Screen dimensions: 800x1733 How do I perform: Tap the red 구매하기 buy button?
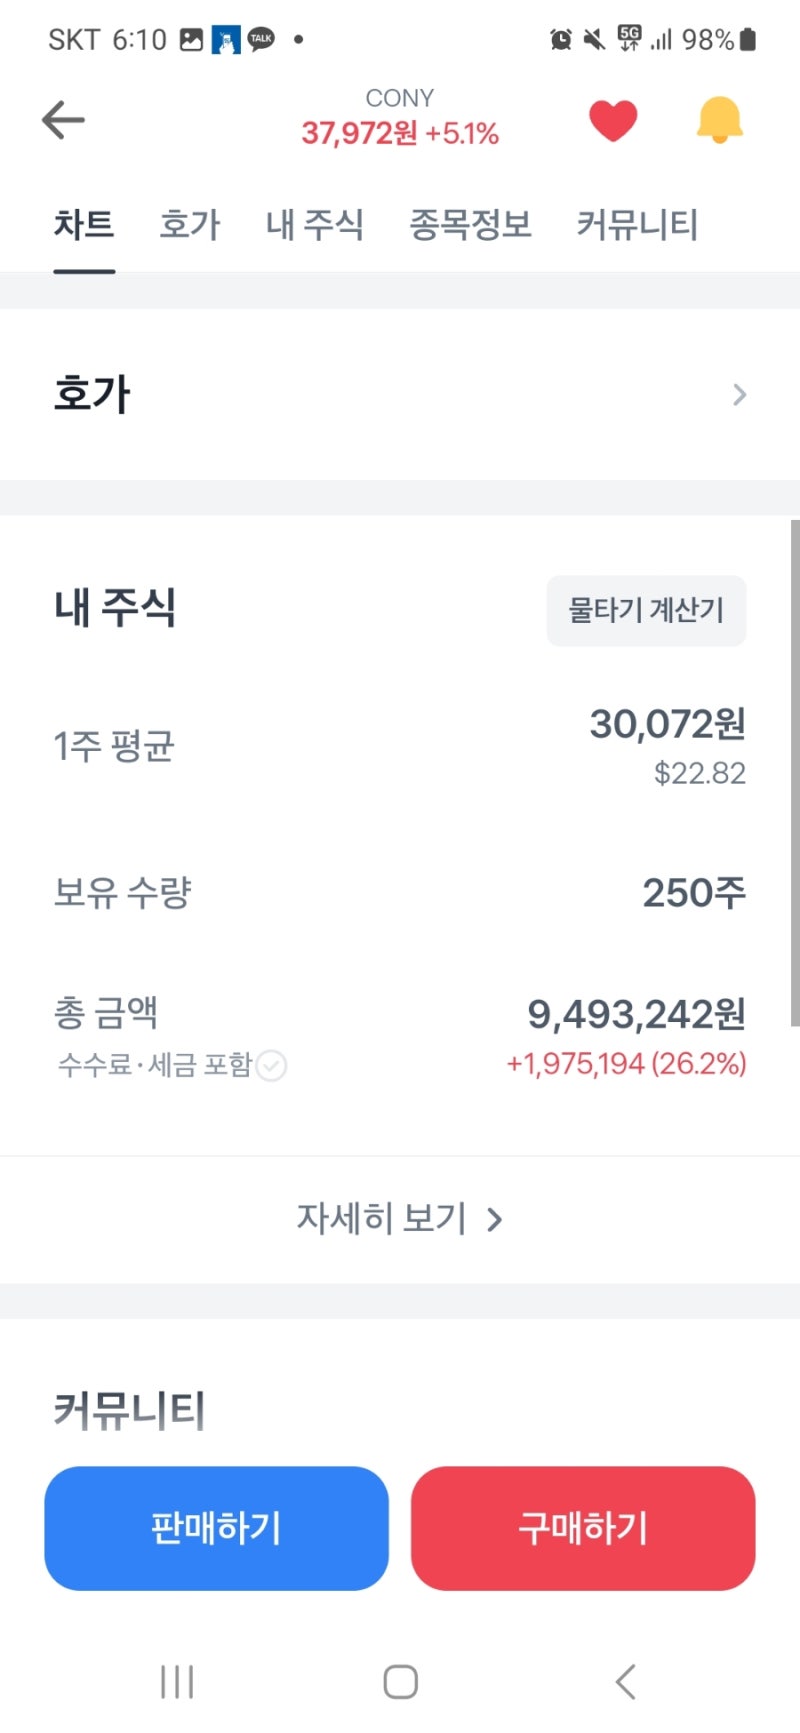tap(583, 1529)
